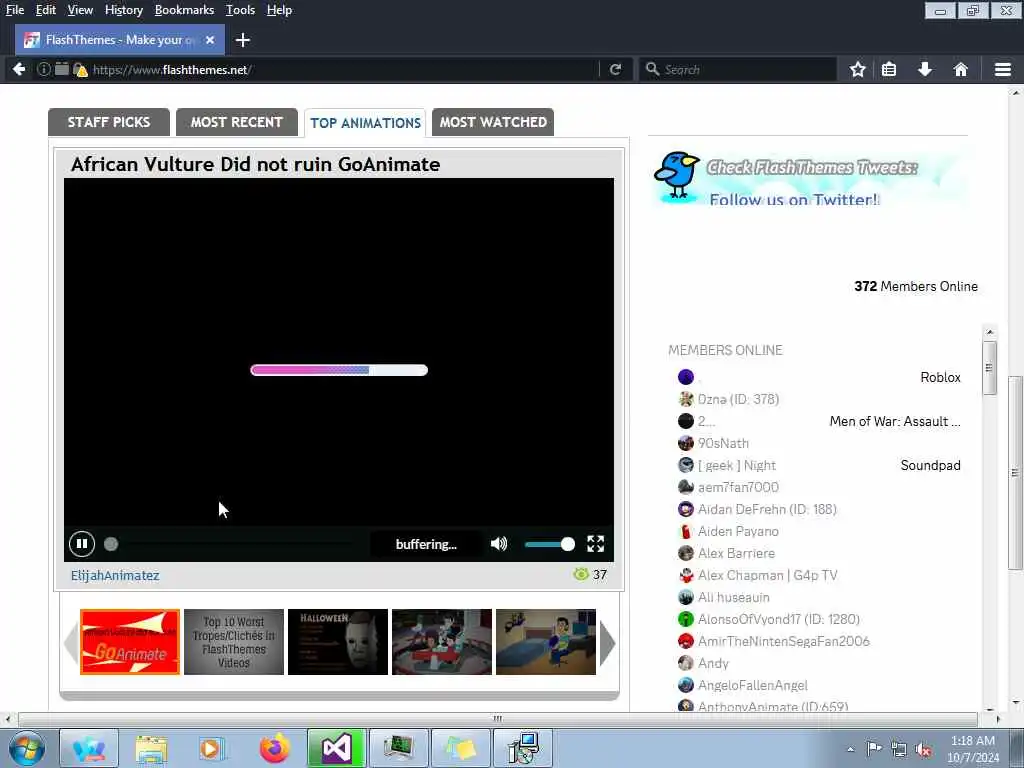
Task: Click member Aidan DeFrehn (ID: 188)
Action: click(x=767, y=509)
